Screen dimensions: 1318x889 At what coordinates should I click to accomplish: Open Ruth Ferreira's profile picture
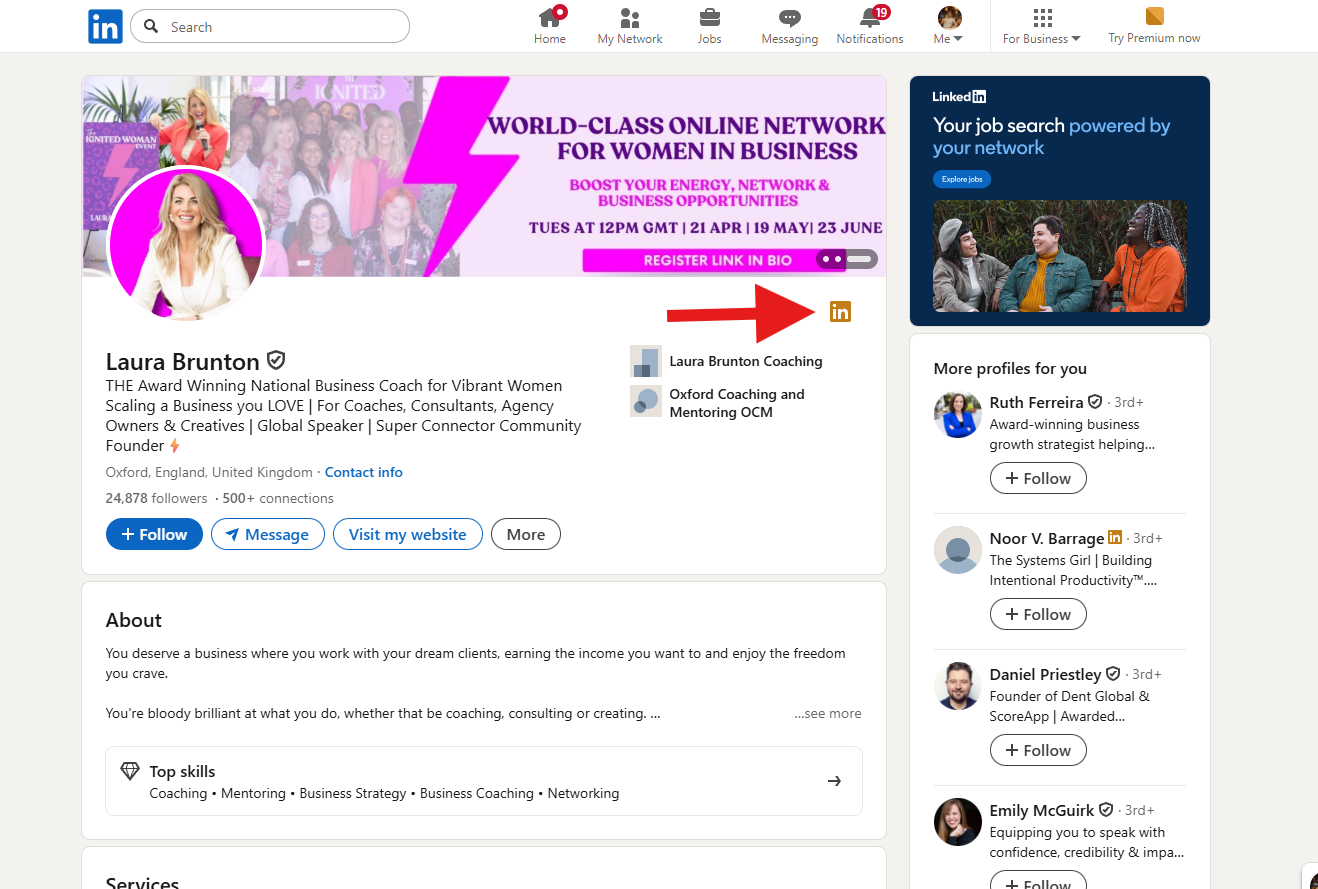[x=958, y=414]
